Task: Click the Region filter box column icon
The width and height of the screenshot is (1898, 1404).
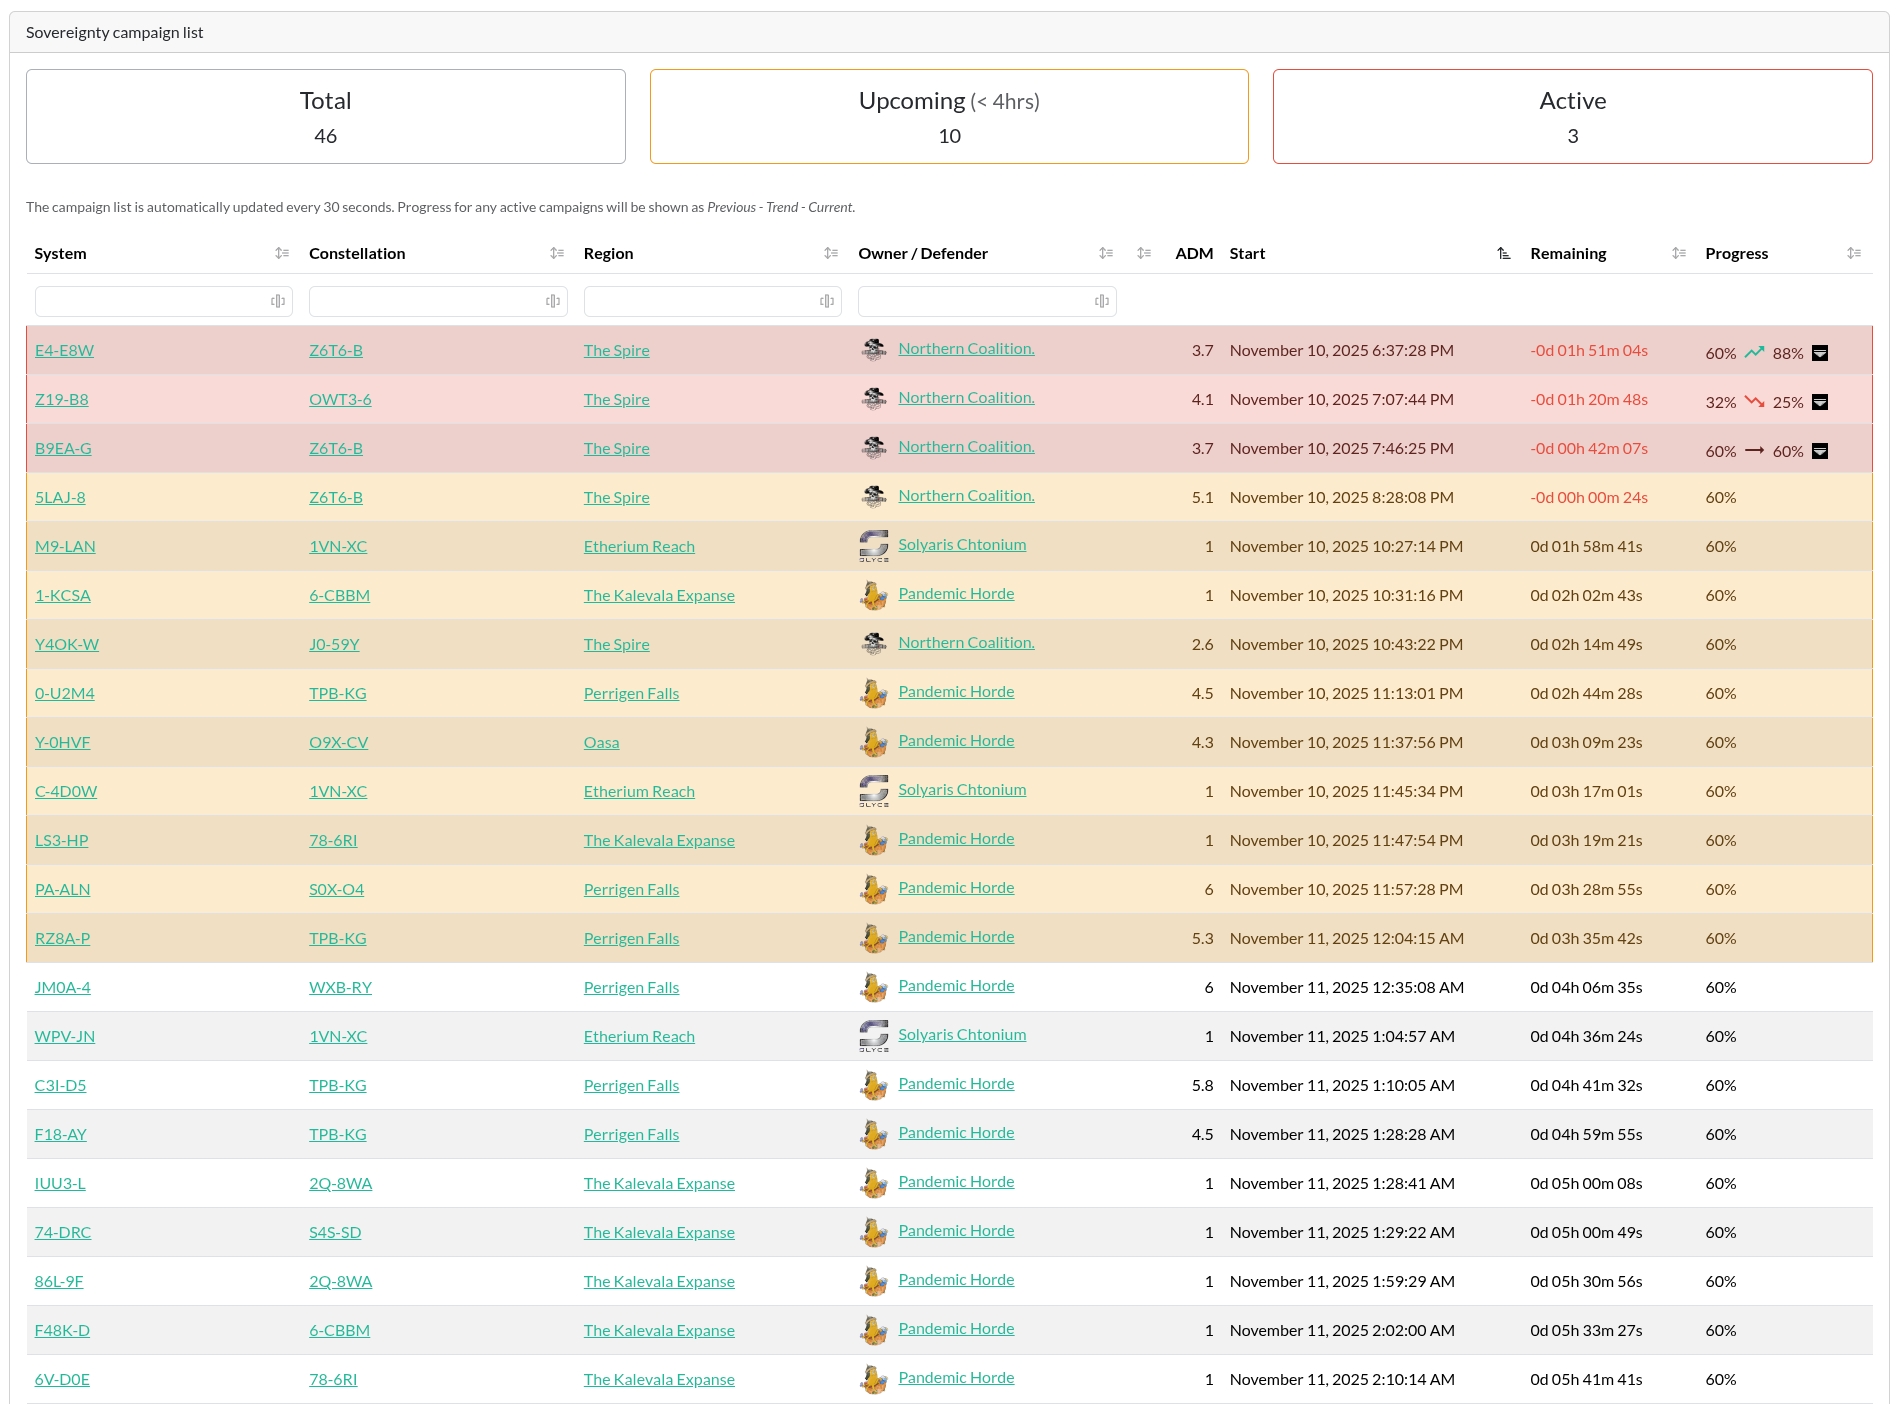Action: coord(826,301)
